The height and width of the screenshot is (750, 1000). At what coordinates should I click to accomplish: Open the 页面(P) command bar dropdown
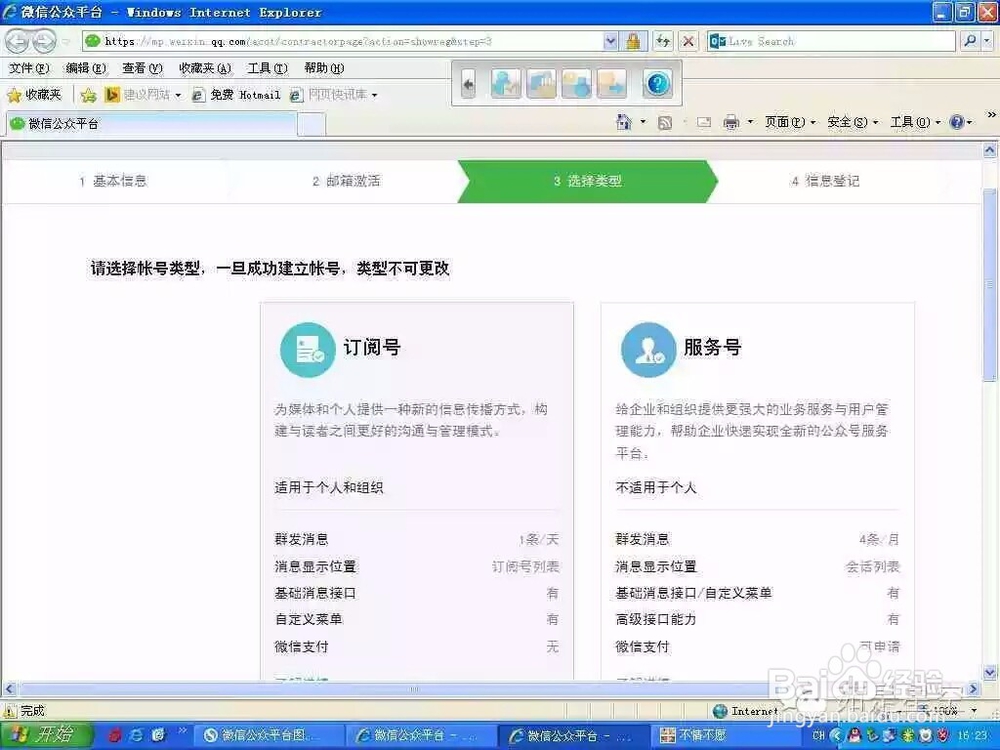790,122
